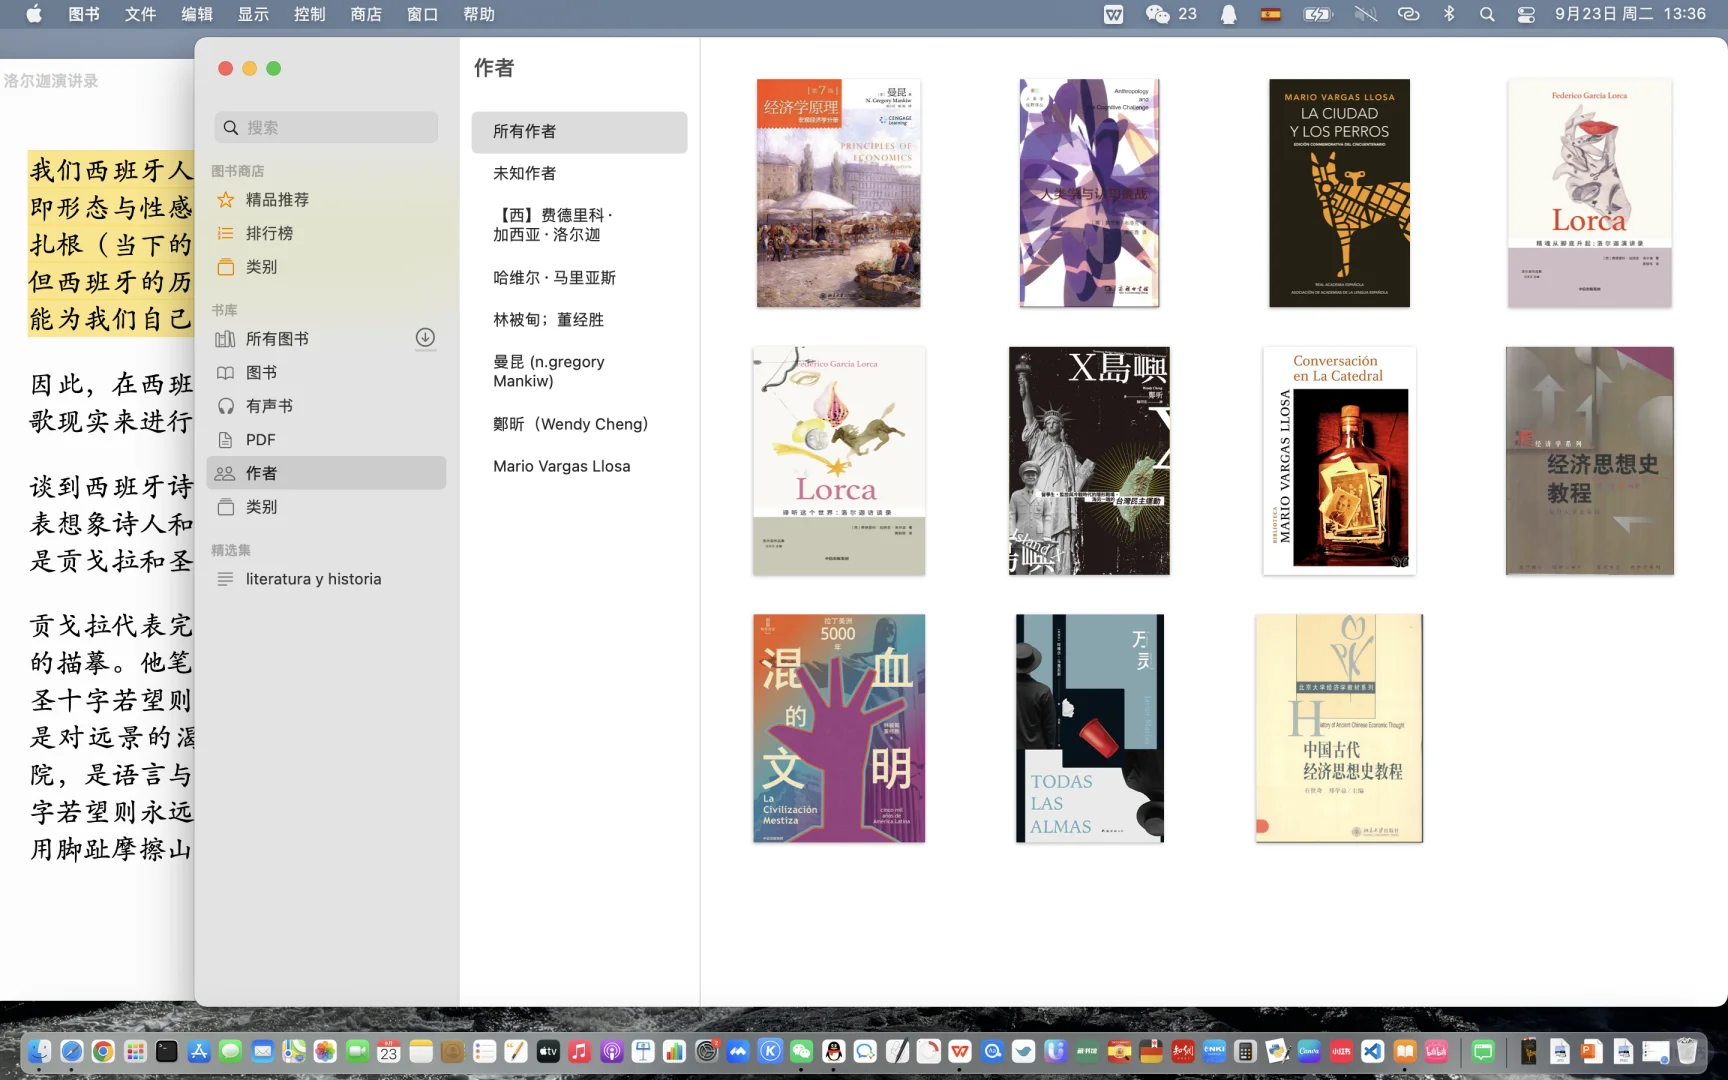Image resolution: width=1728 pixels, height=1080 pixels.
Task: Open the 文件 menu
Action: coord(140,14)
